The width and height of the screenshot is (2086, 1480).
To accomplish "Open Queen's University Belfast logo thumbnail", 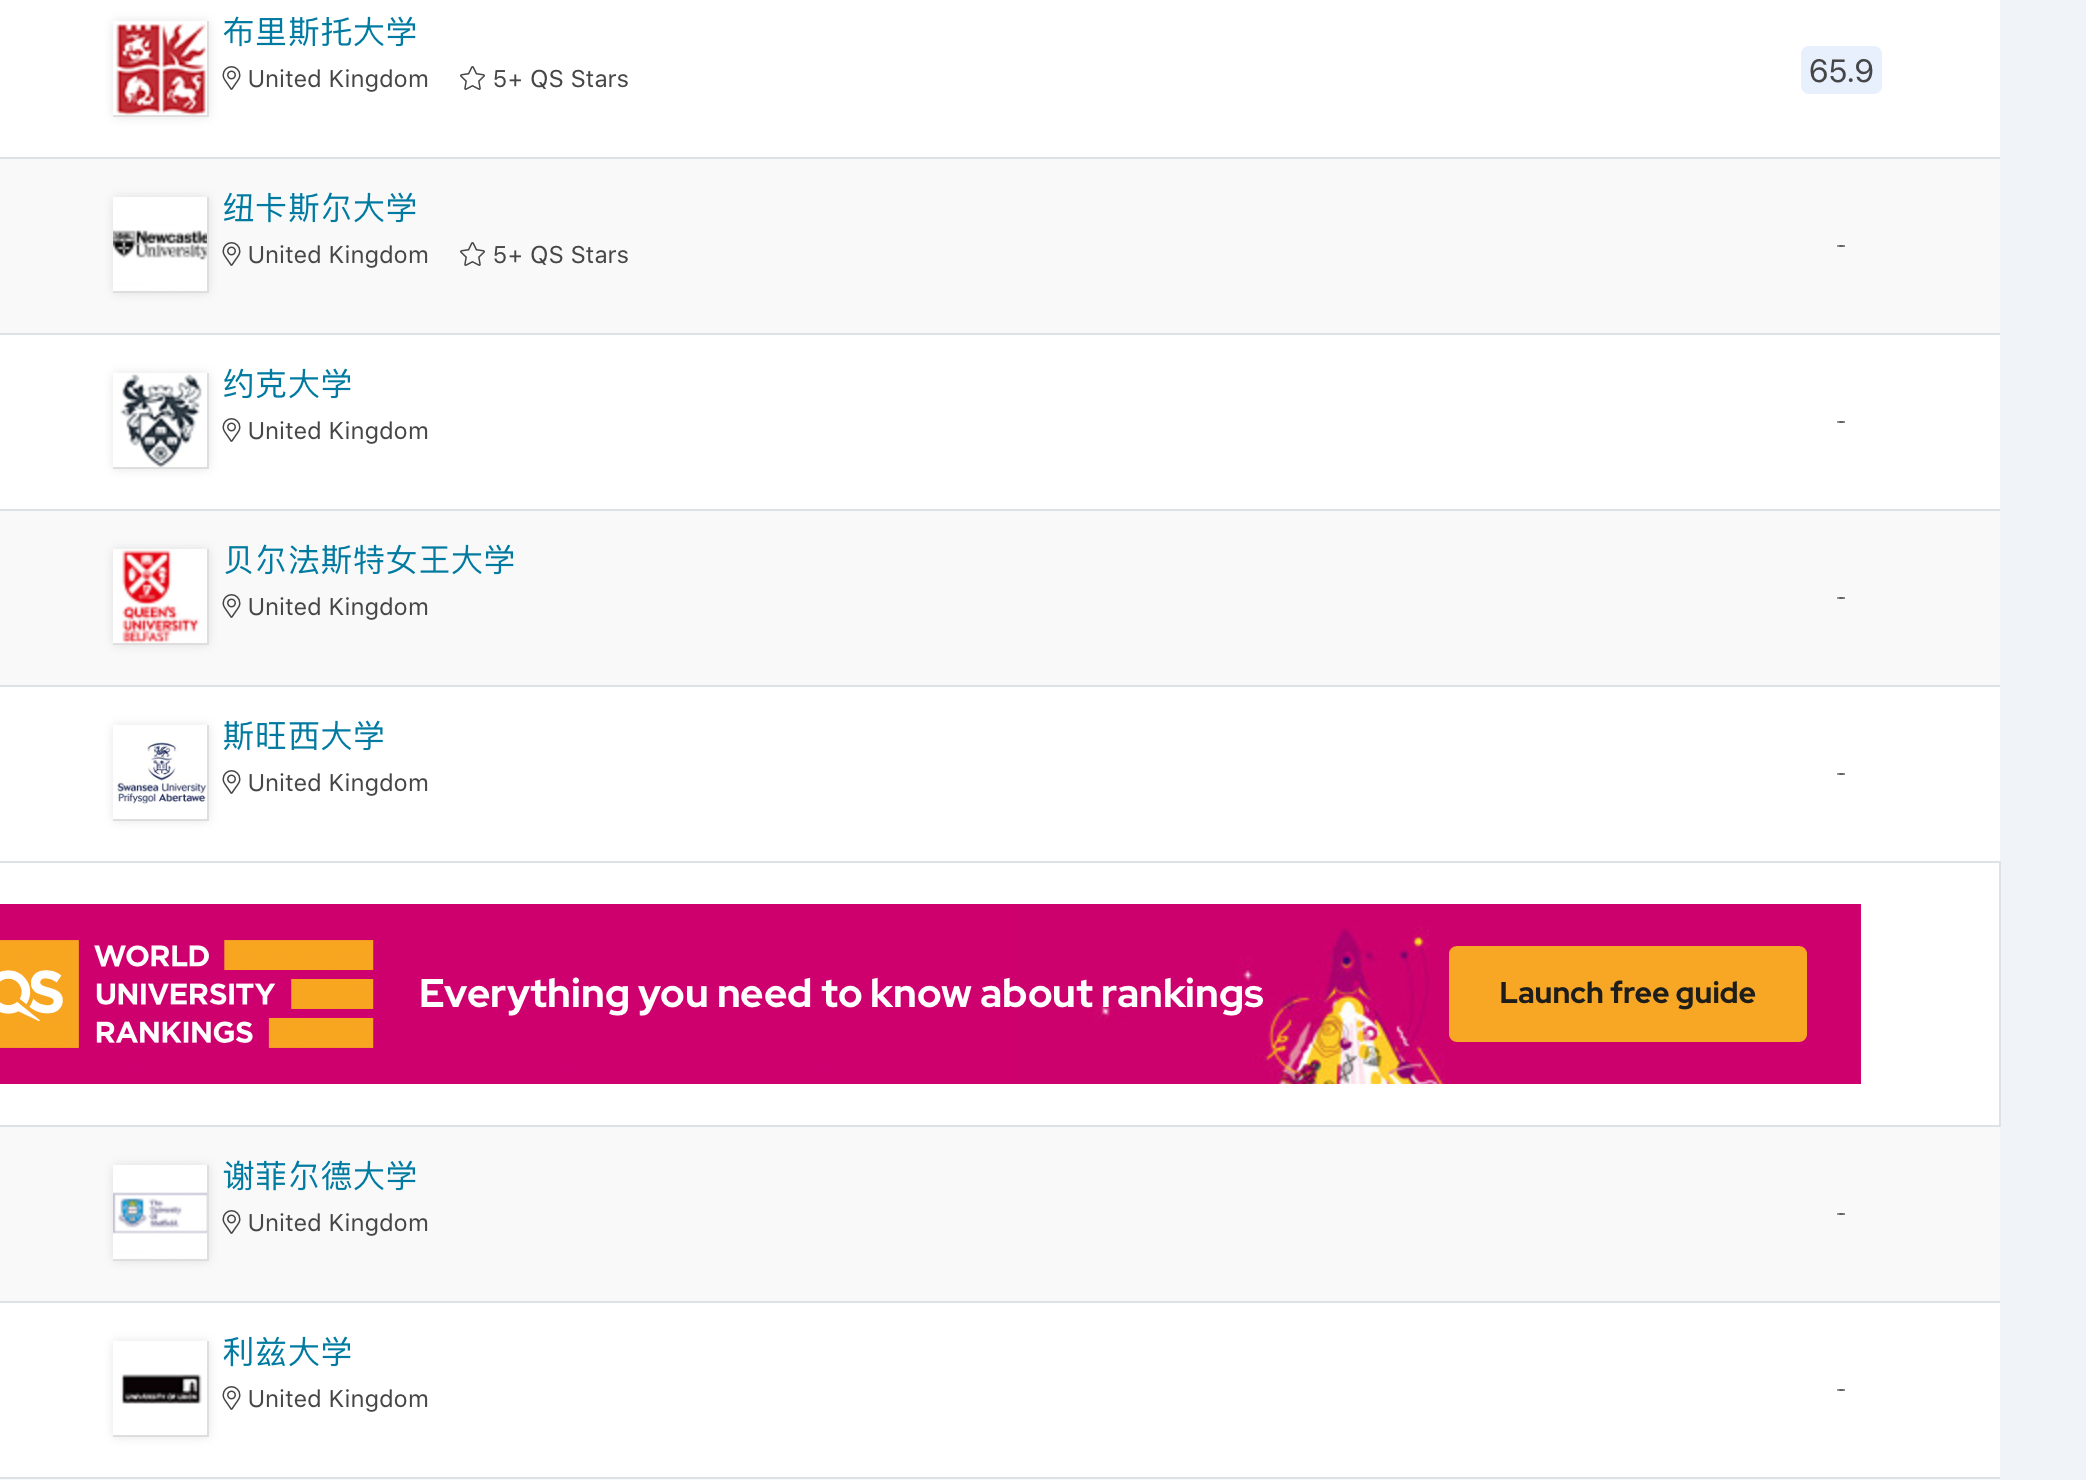I will (x=160, y=596).
